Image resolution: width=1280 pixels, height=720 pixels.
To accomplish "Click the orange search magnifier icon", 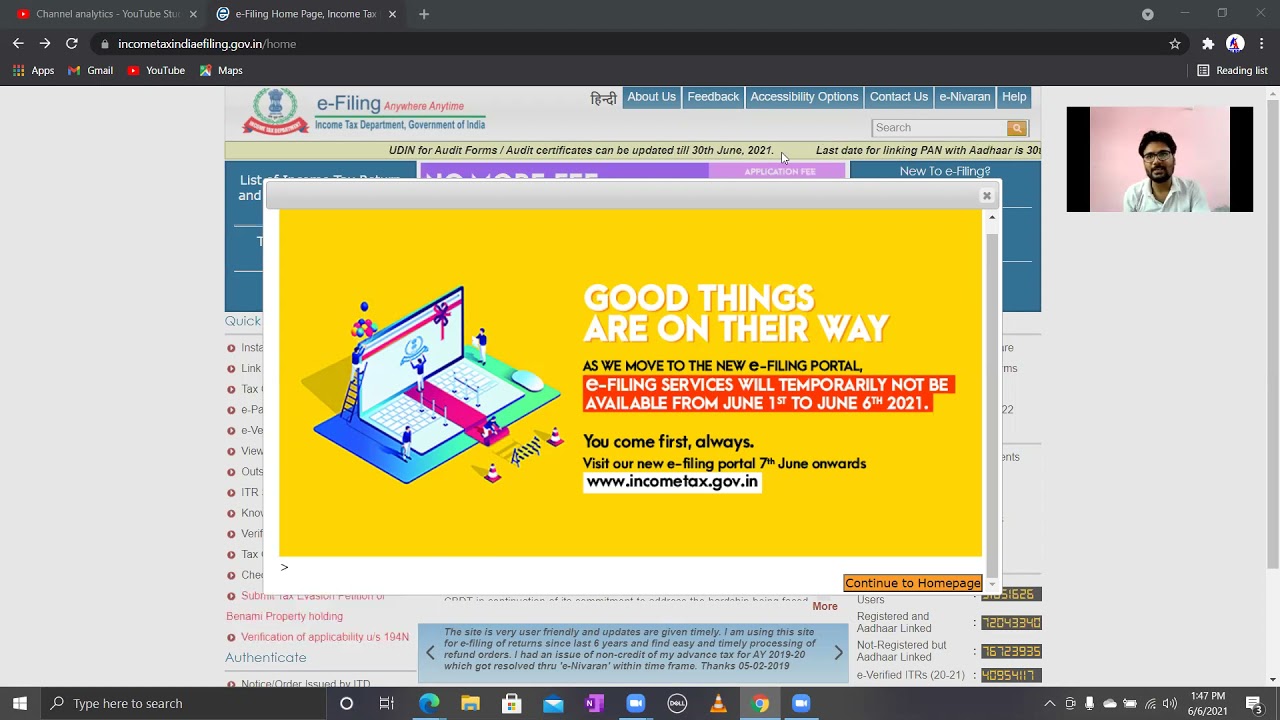I will [x=1017, y=128].
